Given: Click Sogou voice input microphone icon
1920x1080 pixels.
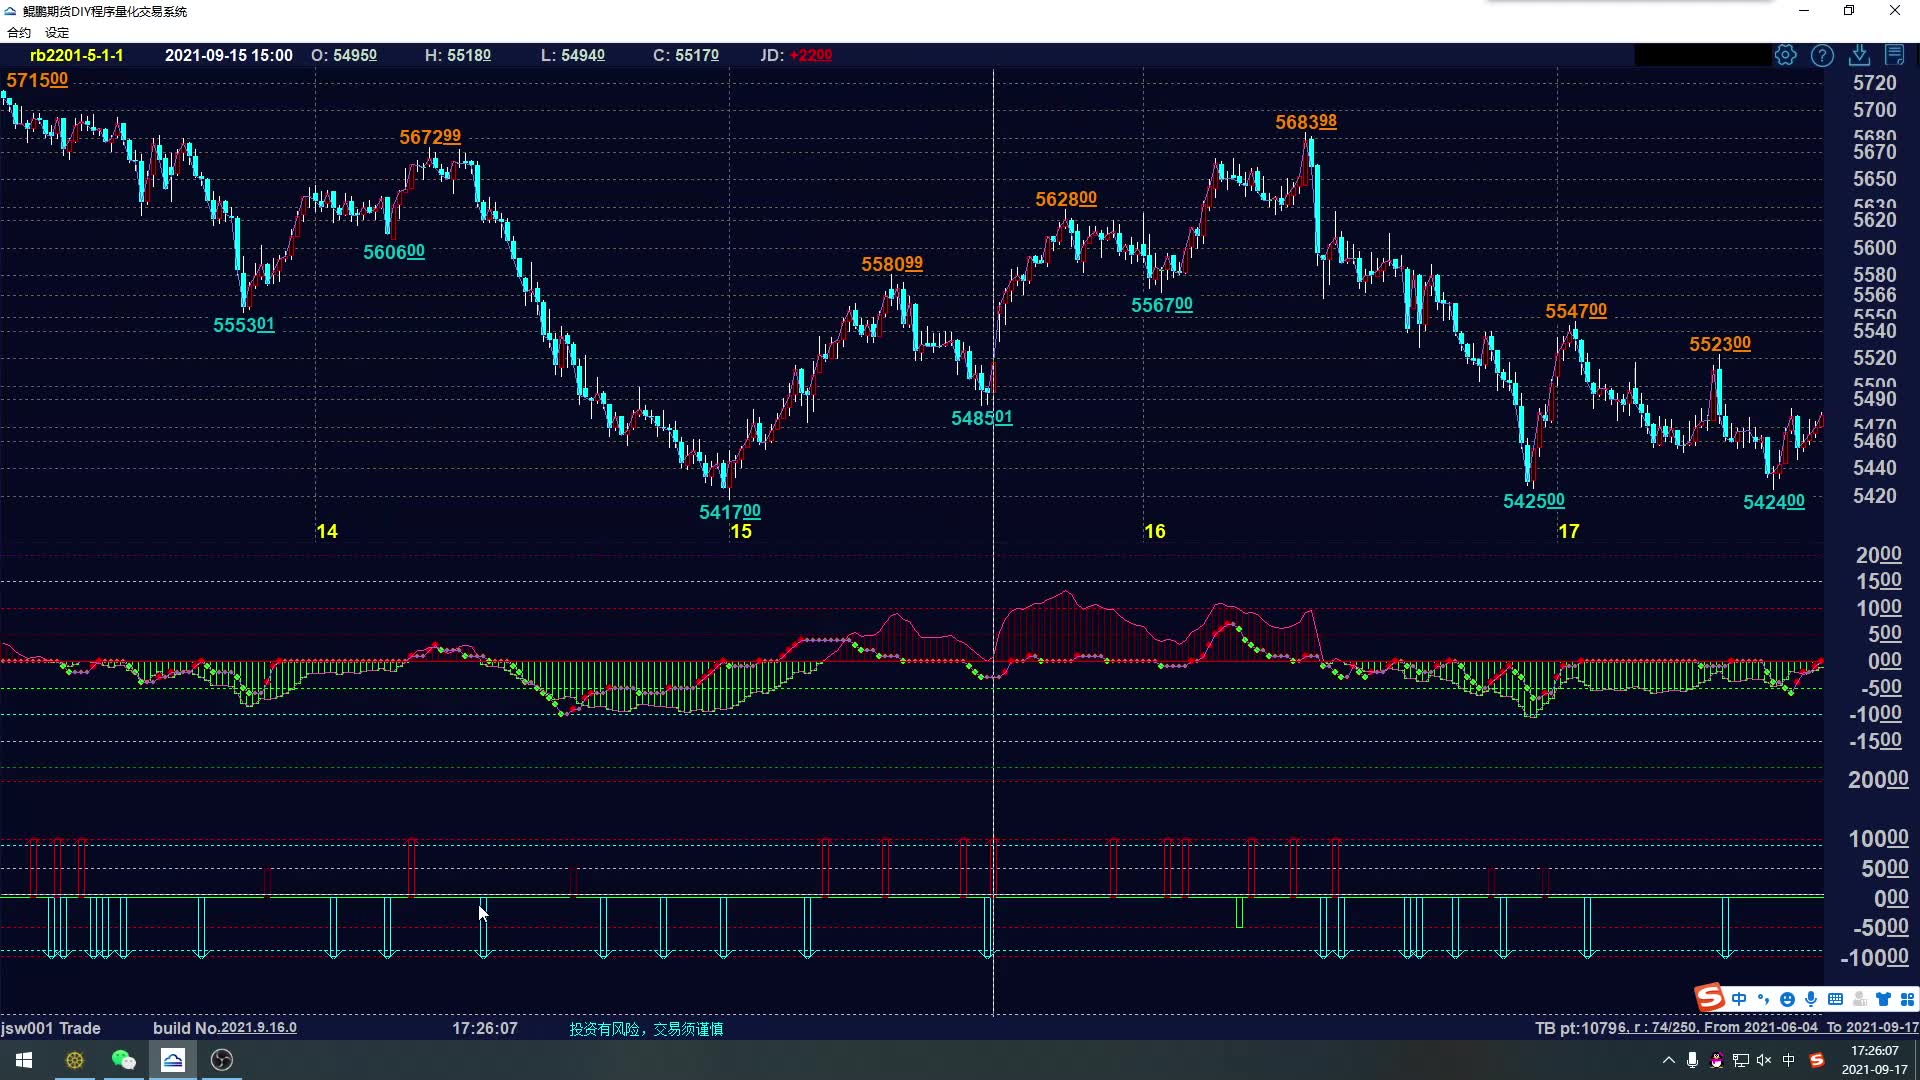Looking at the screenshot, I should pos(1811,999).
